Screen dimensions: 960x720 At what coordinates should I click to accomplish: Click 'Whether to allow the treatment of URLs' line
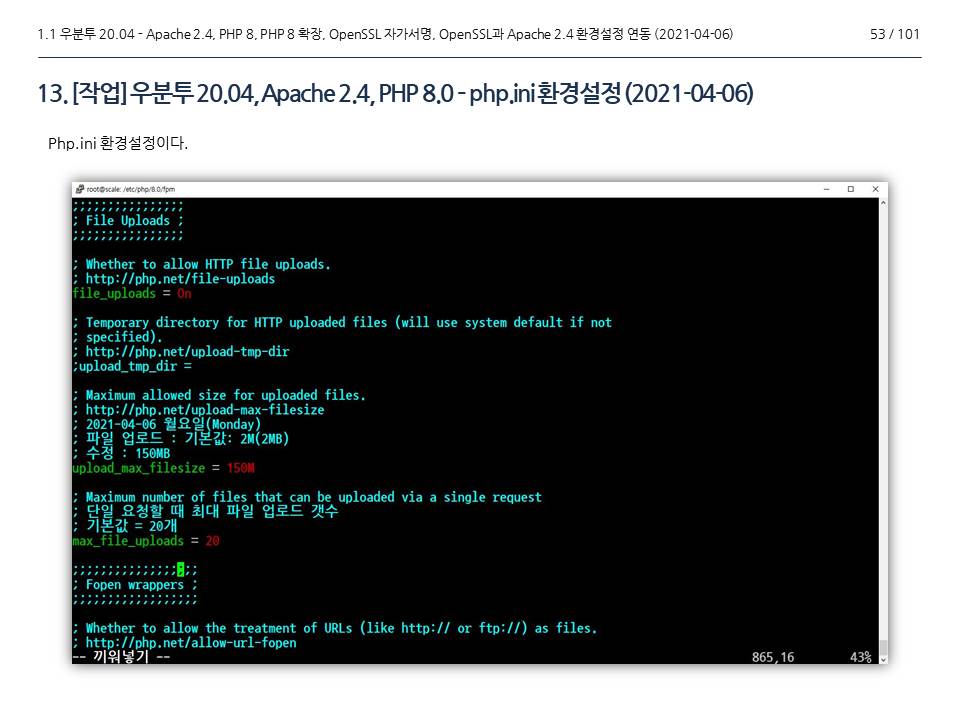pyautogui.click(x=335, y=628)
